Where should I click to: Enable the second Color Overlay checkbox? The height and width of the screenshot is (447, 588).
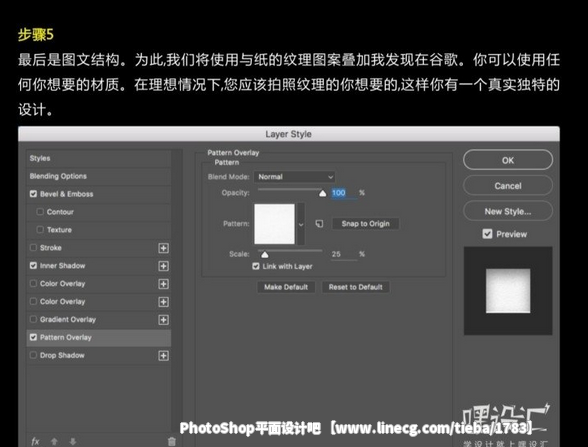click(33, 301)
